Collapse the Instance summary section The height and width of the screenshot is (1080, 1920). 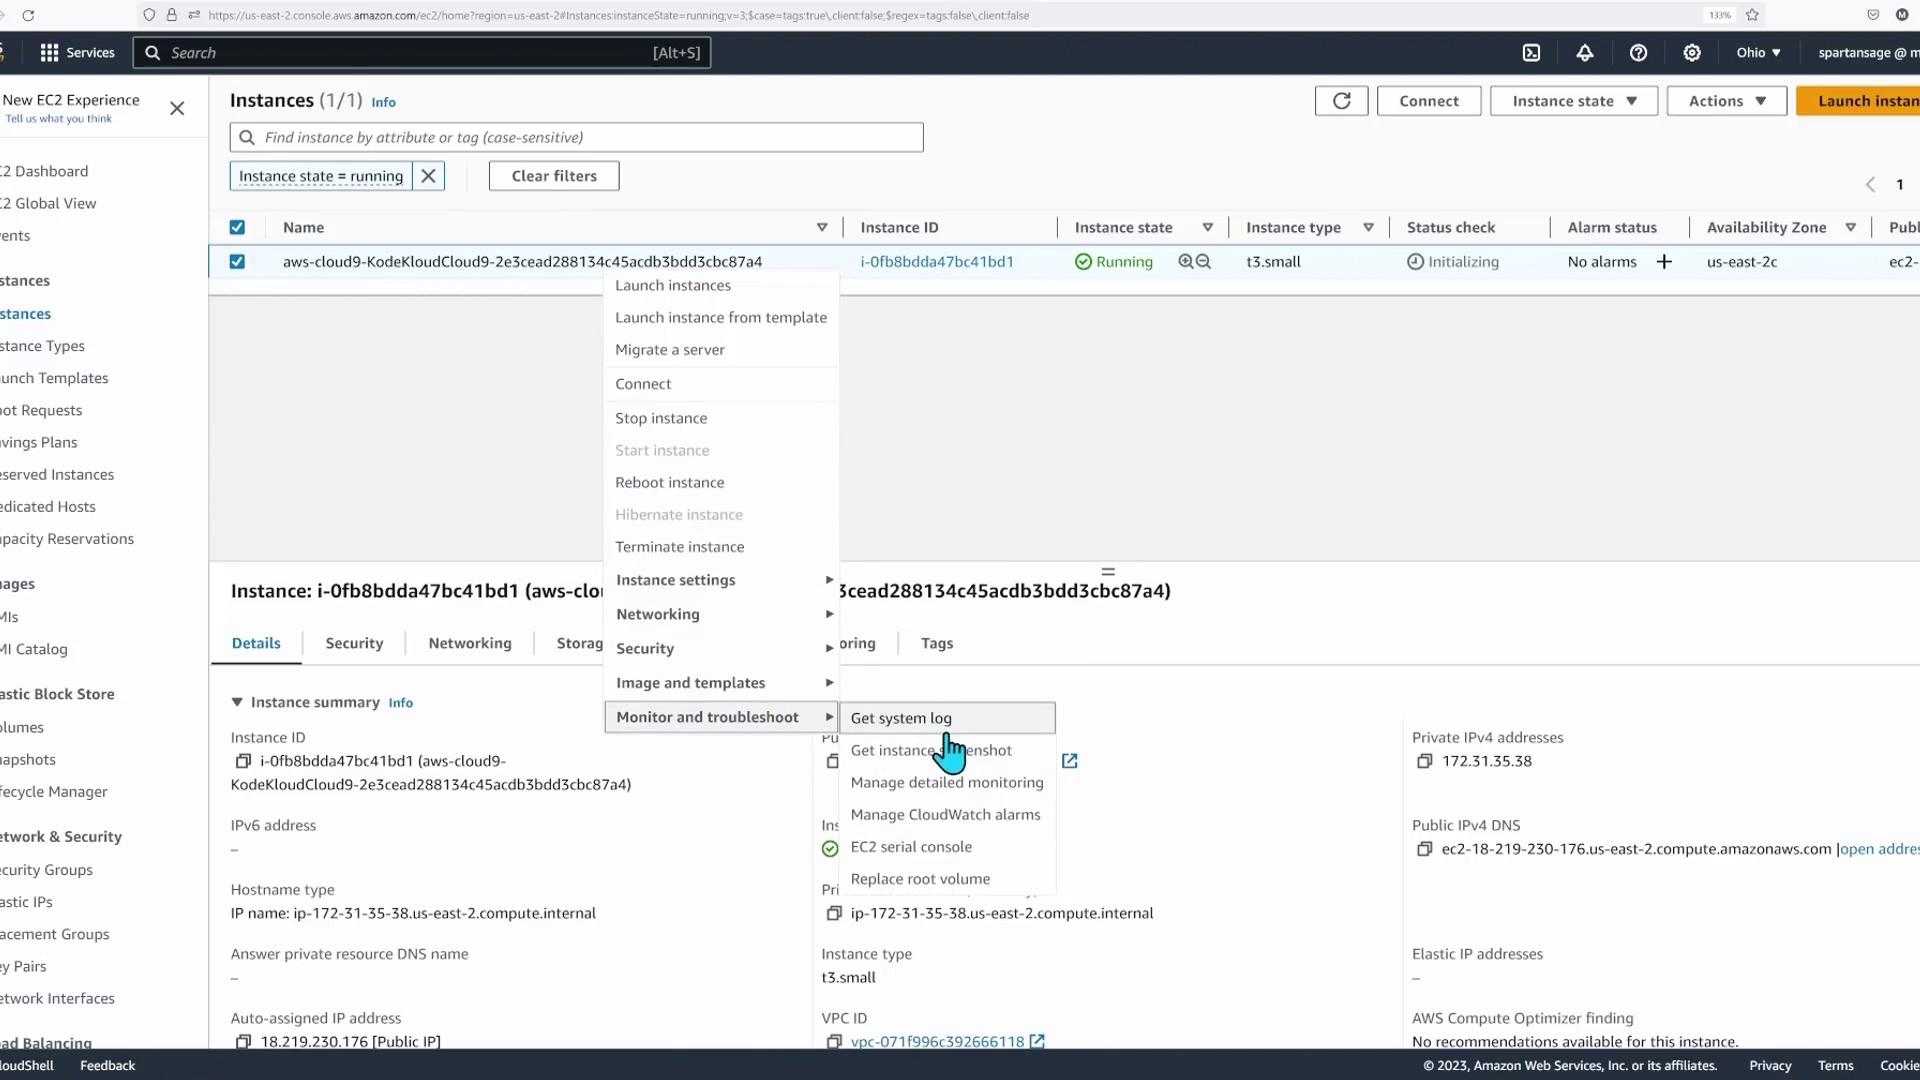(x=237, y=703)
